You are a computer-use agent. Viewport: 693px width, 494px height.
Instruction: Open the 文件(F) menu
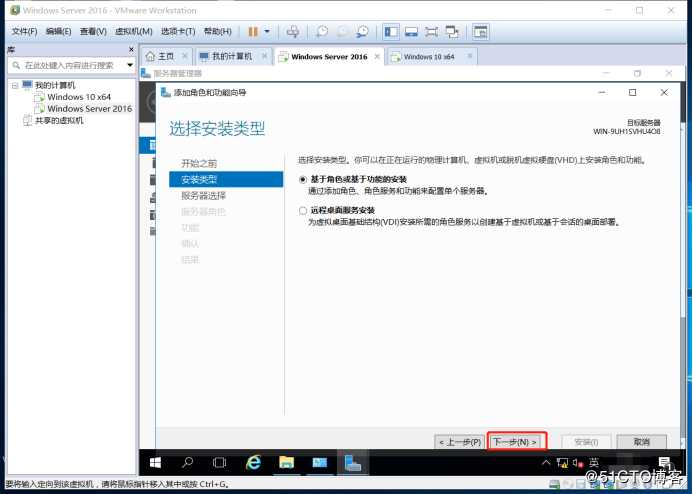point(24,32)
